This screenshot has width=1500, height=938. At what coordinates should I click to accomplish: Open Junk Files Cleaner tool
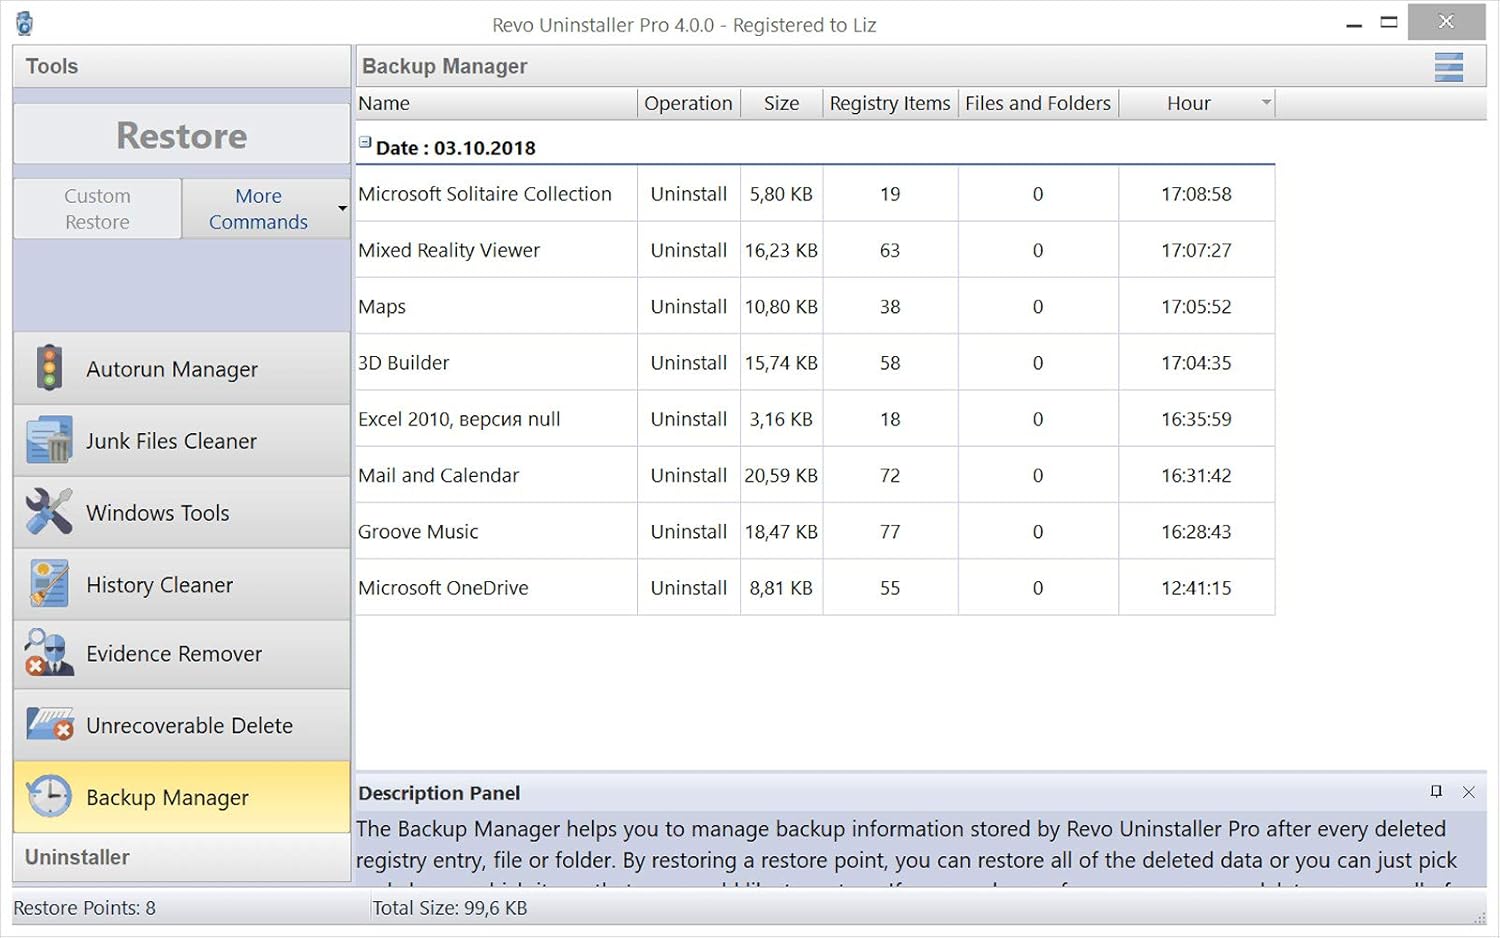click(x=181, y=441)
